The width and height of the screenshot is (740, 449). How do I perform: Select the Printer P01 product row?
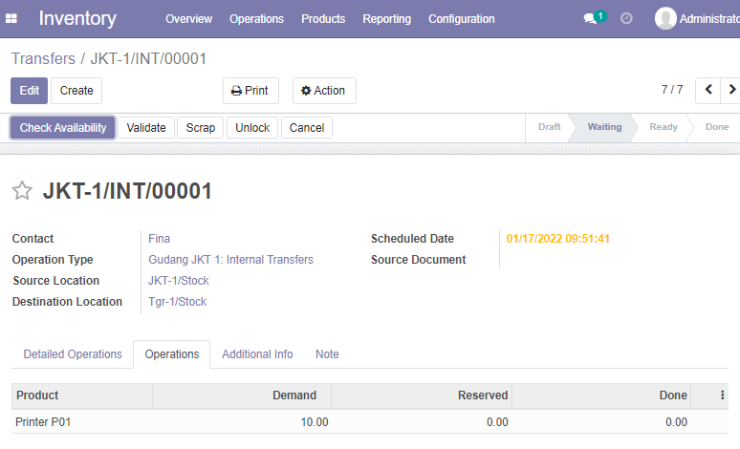pos(370,422)
